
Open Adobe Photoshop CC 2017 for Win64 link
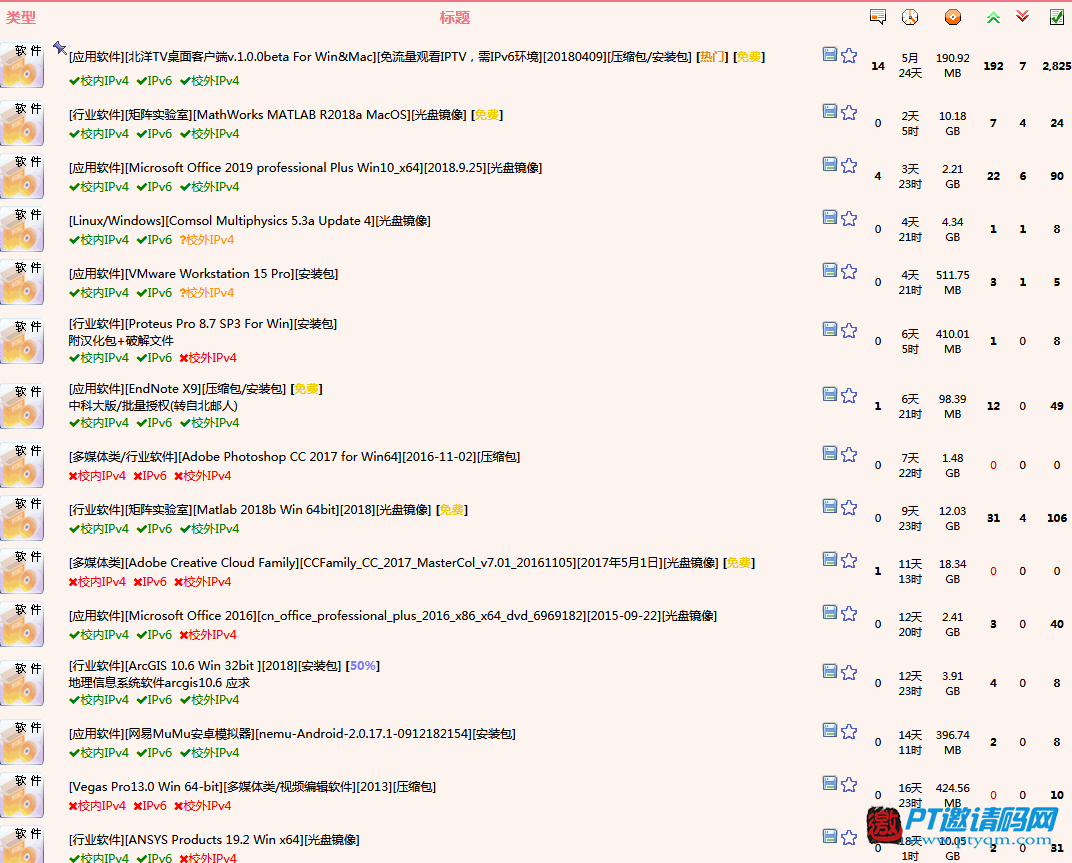click(x=294, y=457)
